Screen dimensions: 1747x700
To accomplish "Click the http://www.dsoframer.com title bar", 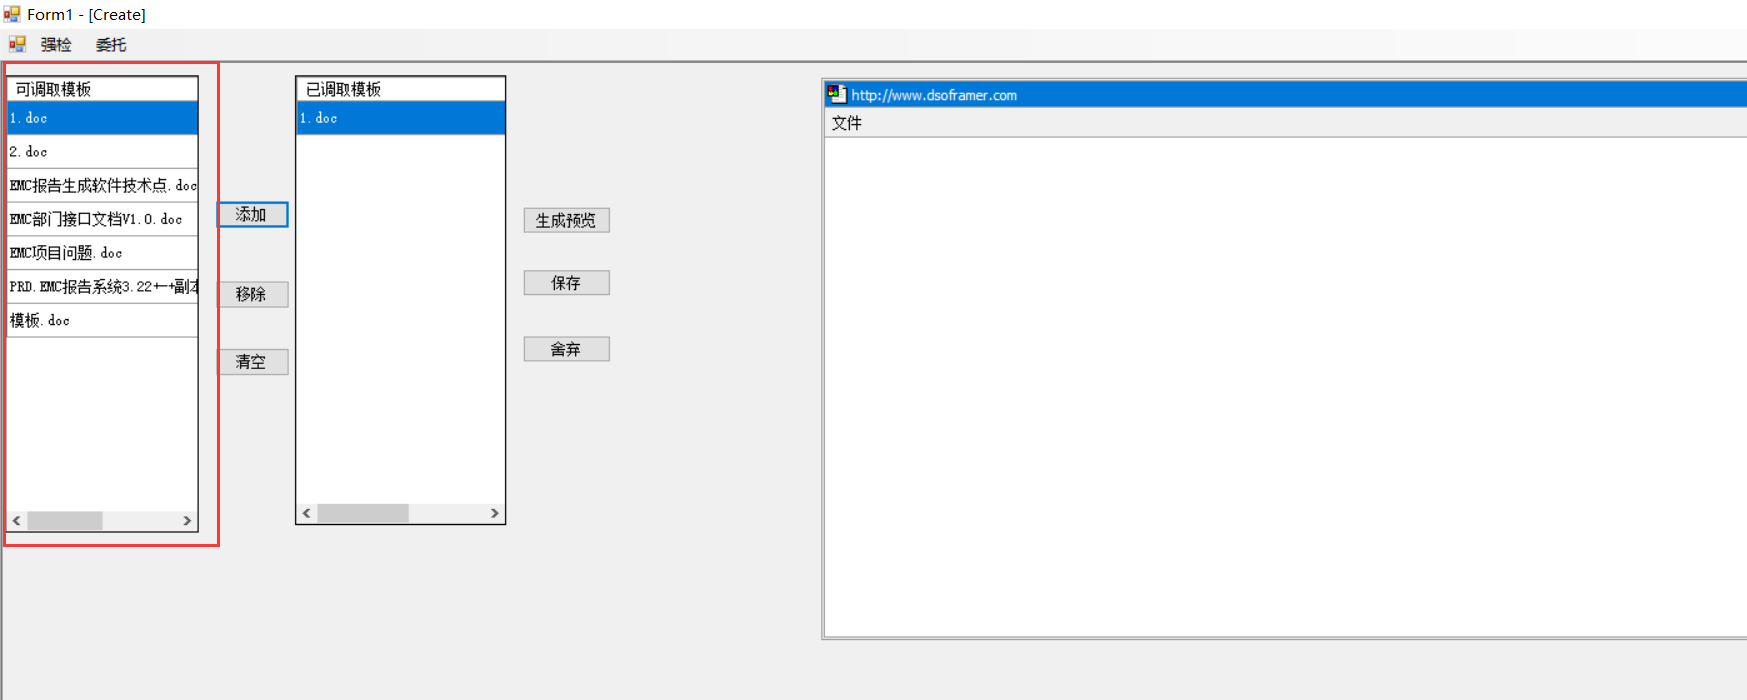I will coord(1285,95).
